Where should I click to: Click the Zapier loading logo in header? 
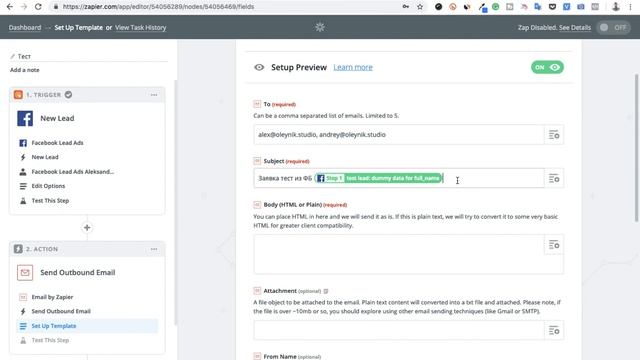tap(320, 27)
